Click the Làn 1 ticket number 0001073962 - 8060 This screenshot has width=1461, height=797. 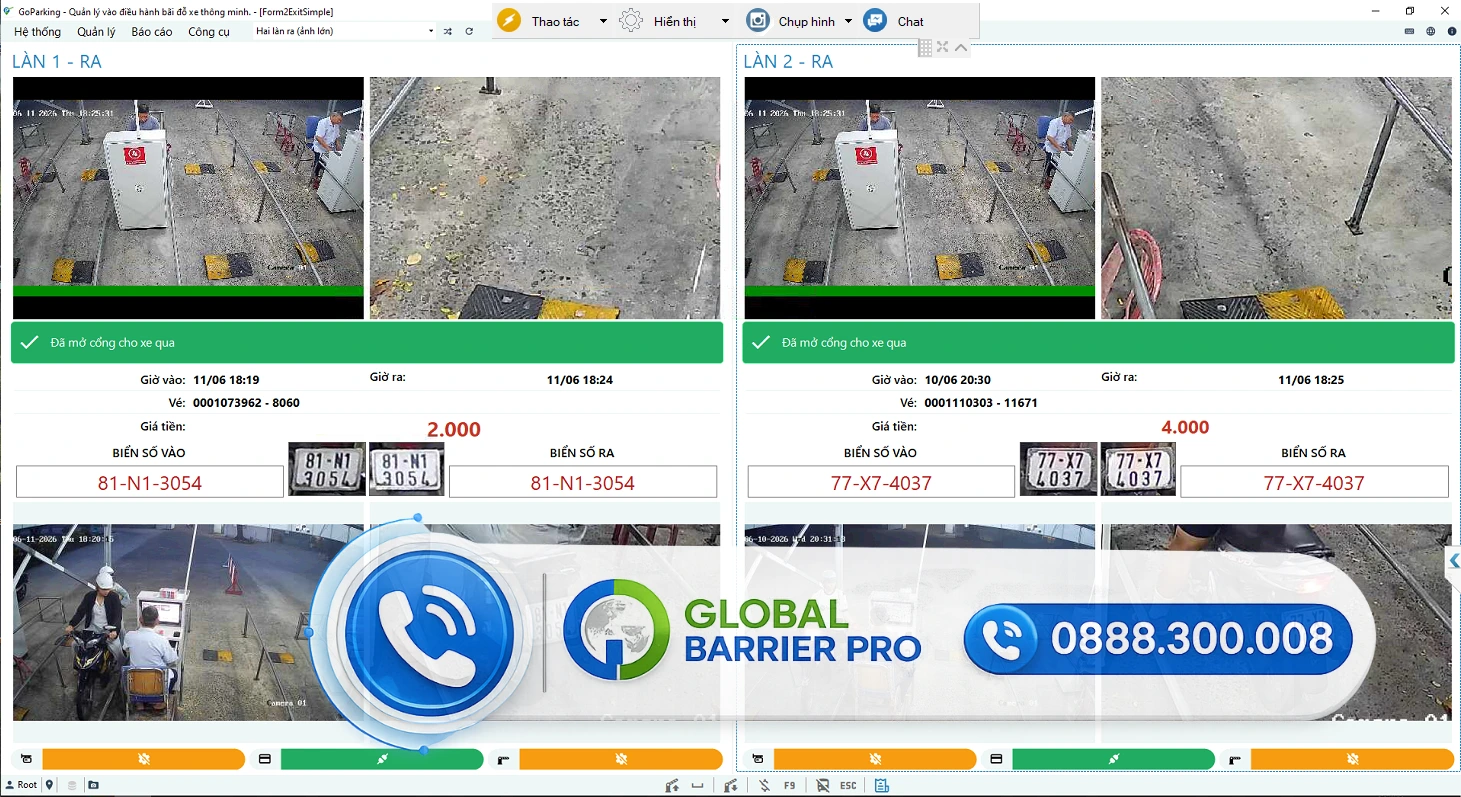pyautogui.click(x=246, y=403)
